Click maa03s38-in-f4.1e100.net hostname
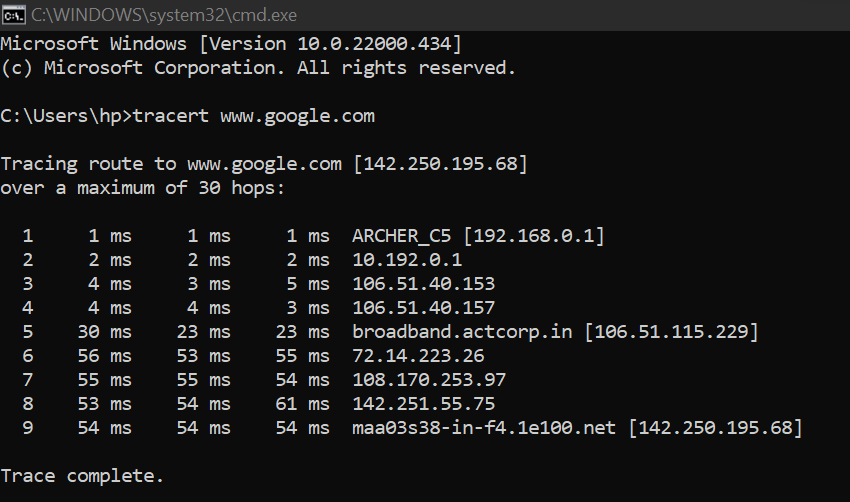The image size is (850, 502). pyautogui.click(x=484, y=428)
